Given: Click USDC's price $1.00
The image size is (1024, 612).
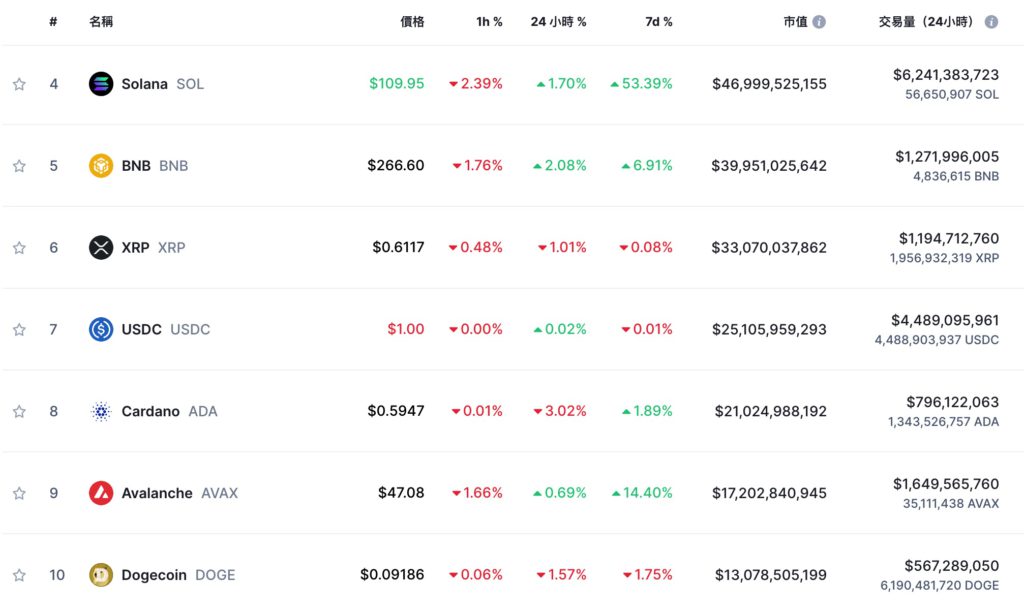Looking at the screenshot, I should tap(406, 329).
